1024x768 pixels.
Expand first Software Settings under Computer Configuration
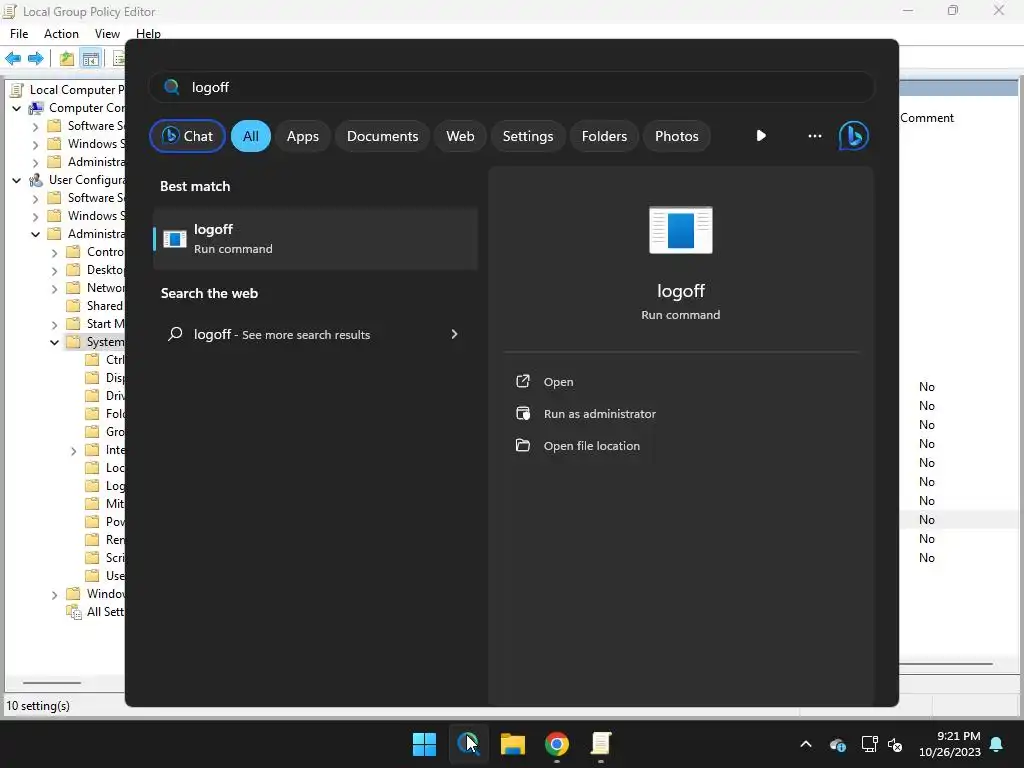[36, 126]
